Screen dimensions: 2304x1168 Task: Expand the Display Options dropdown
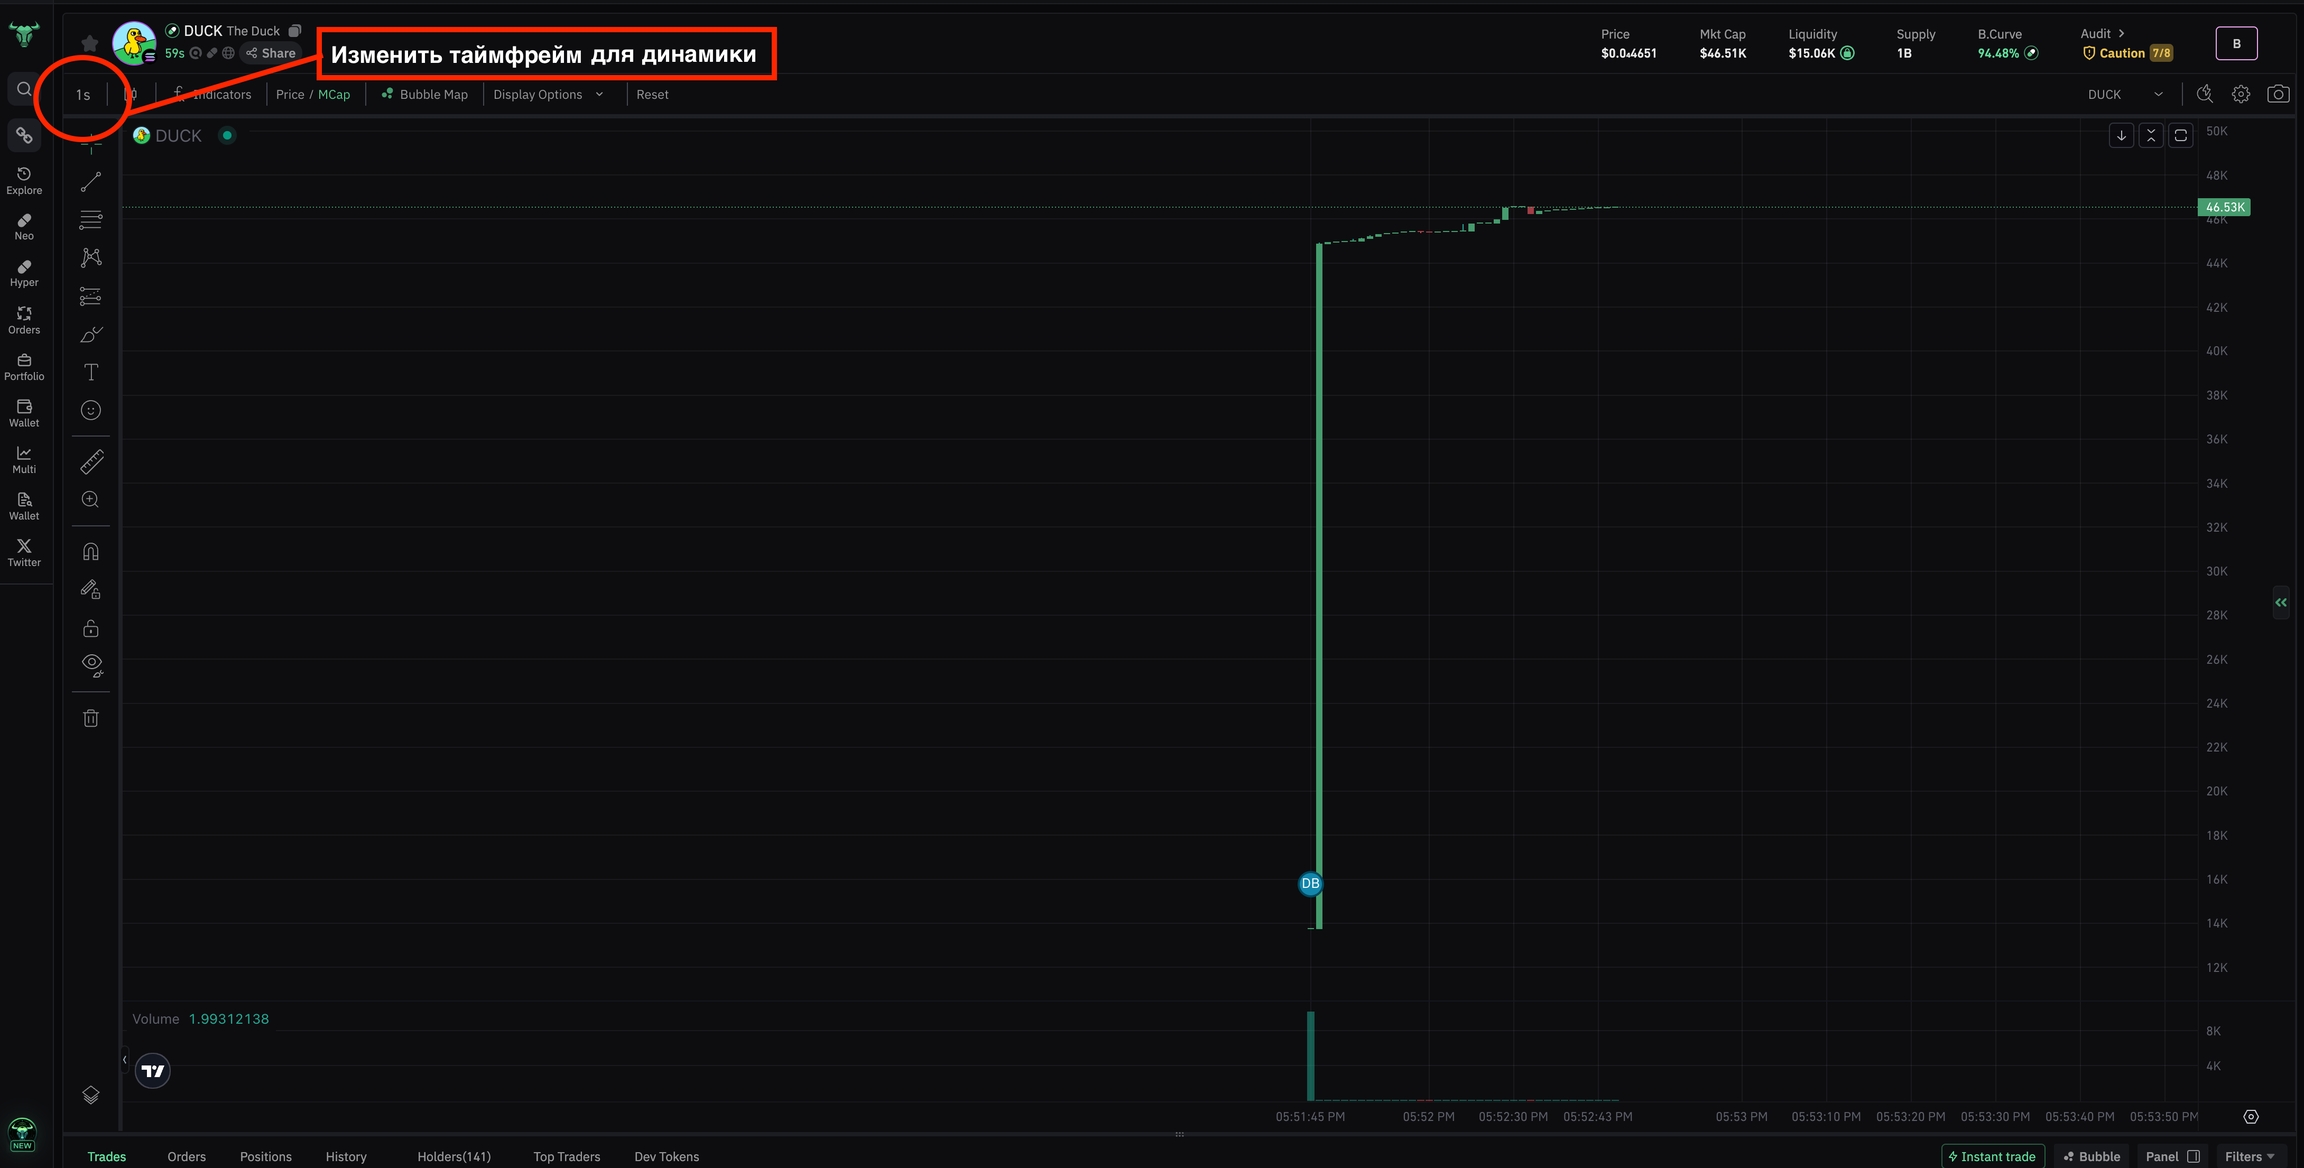coord(548,94)
